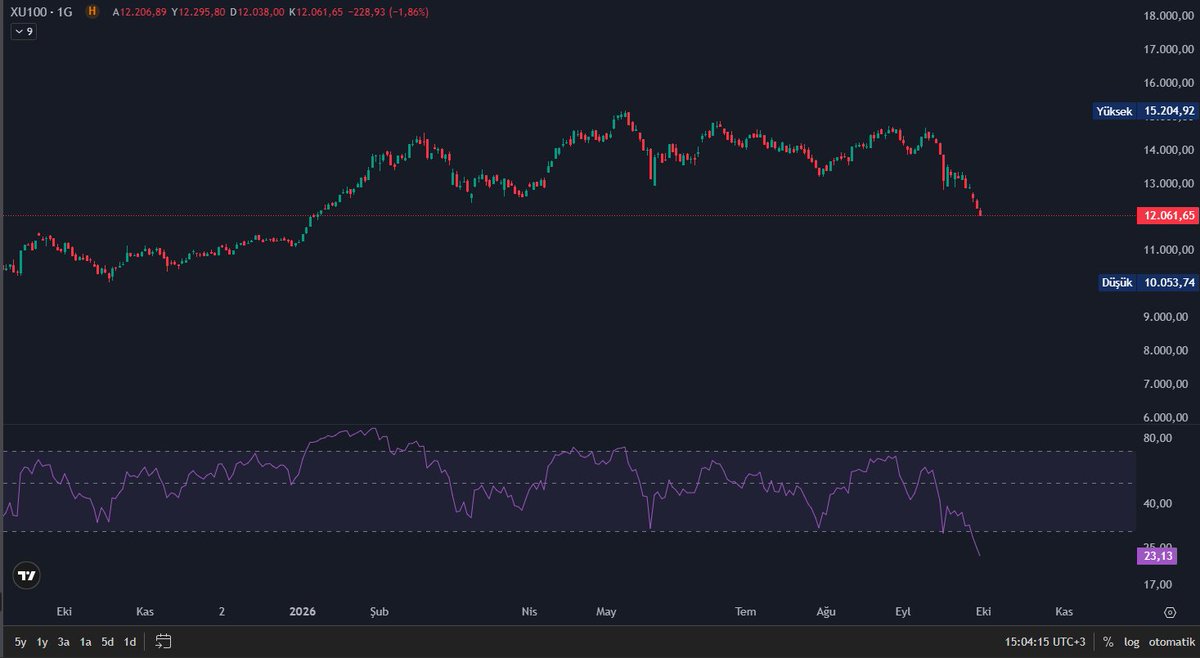Select the 1d date range
The height and width of the screenshot is (658, 1200).
[130, 641]
